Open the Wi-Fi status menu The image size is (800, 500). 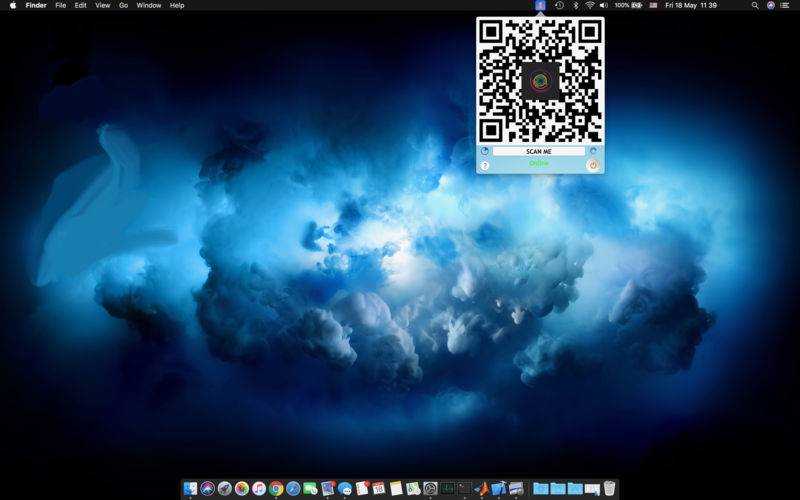coord(590,5)
